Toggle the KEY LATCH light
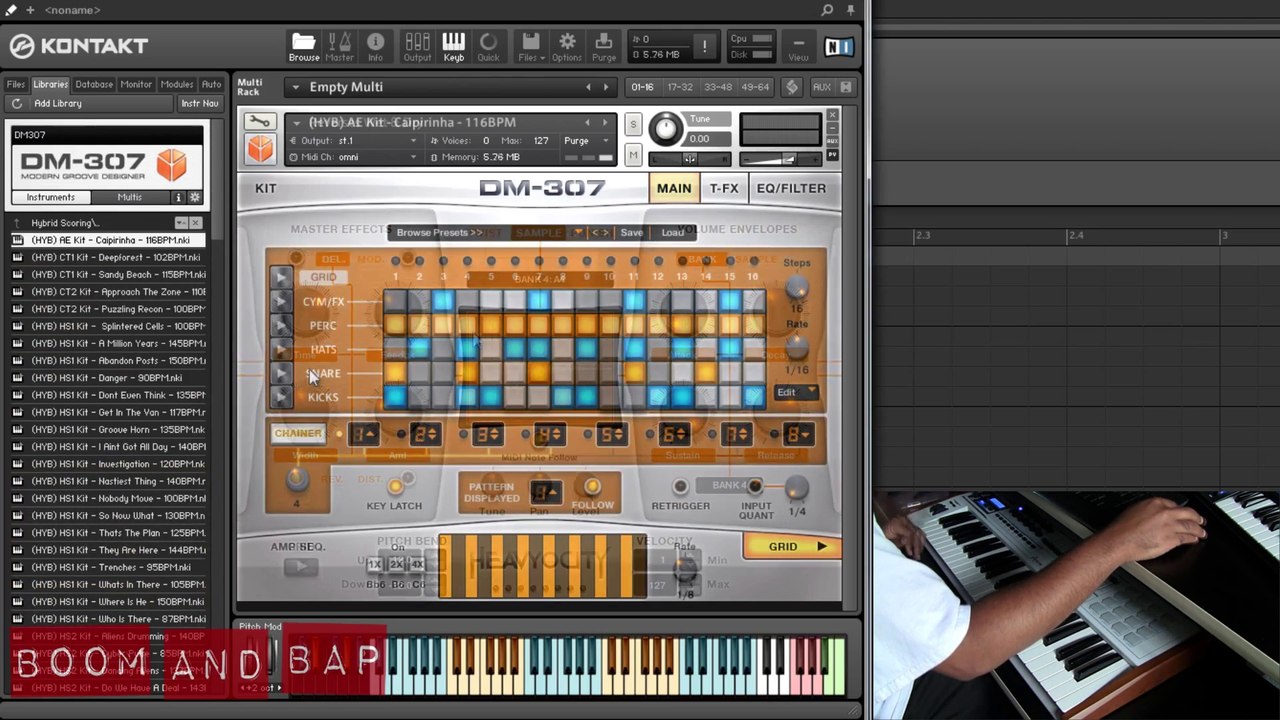 [396, 486]
